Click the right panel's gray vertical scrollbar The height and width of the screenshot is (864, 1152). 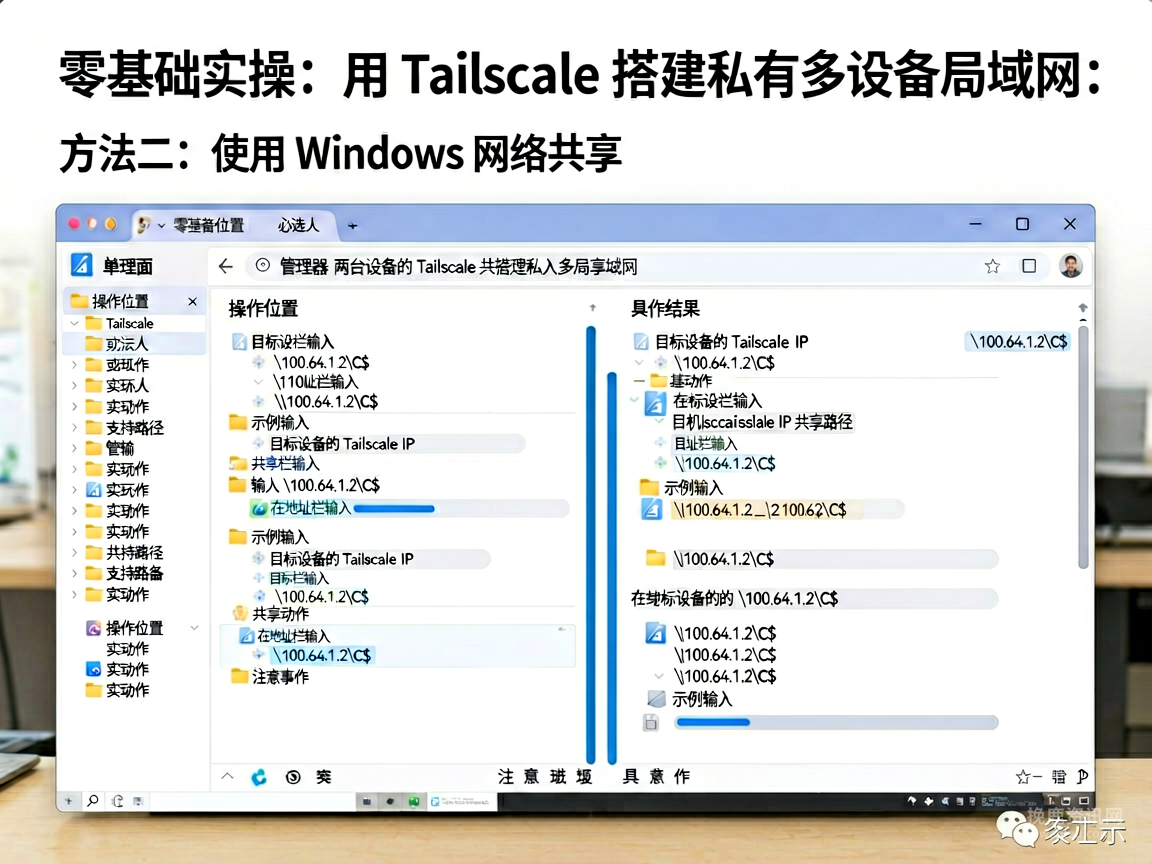click(x=1083, y=447)
